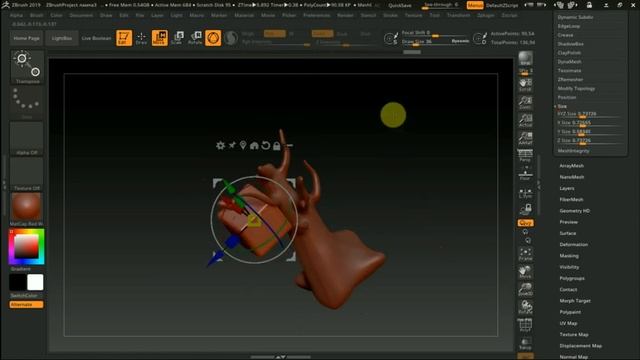The width and height of the screenshot is (640, 360).
Task: Click the Move view icon on right shelf
Action: (525, 272)
